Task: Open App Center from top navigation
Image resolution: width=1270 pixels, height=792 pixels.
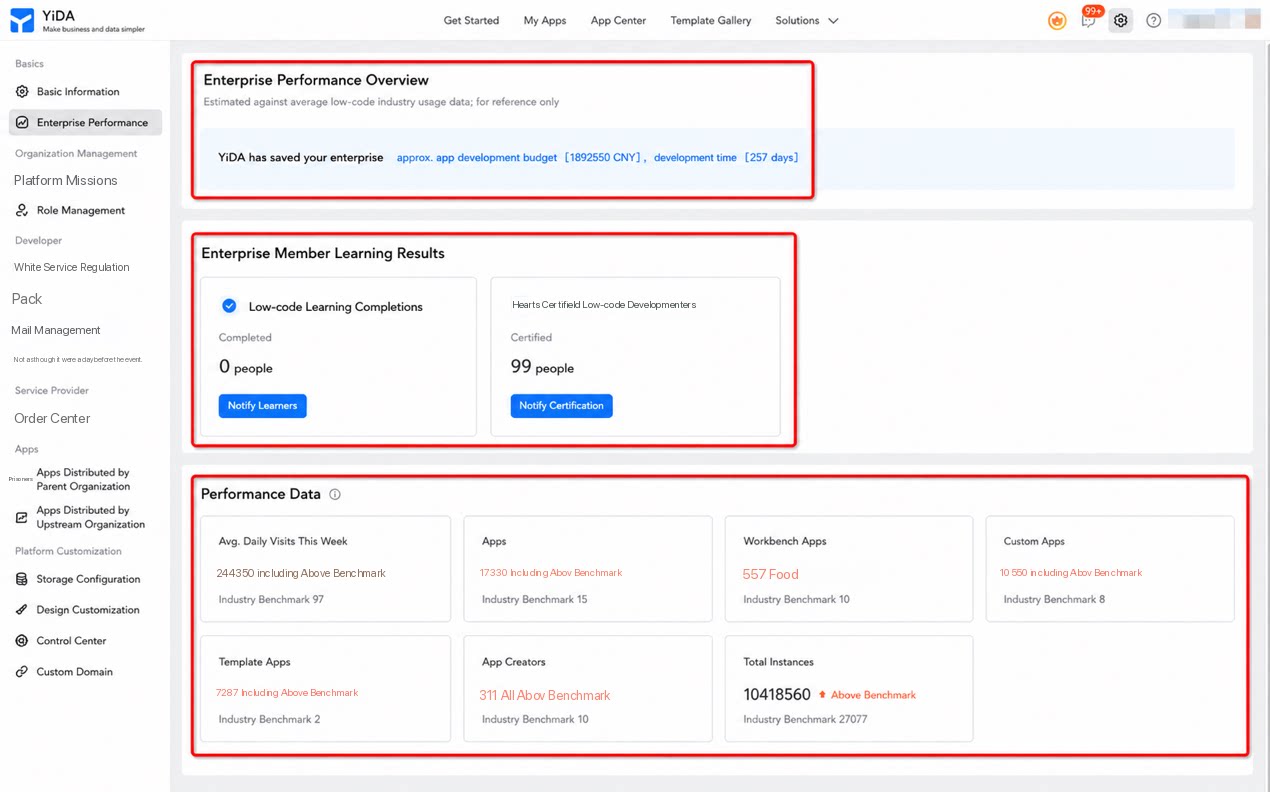Action: [618, 20]
